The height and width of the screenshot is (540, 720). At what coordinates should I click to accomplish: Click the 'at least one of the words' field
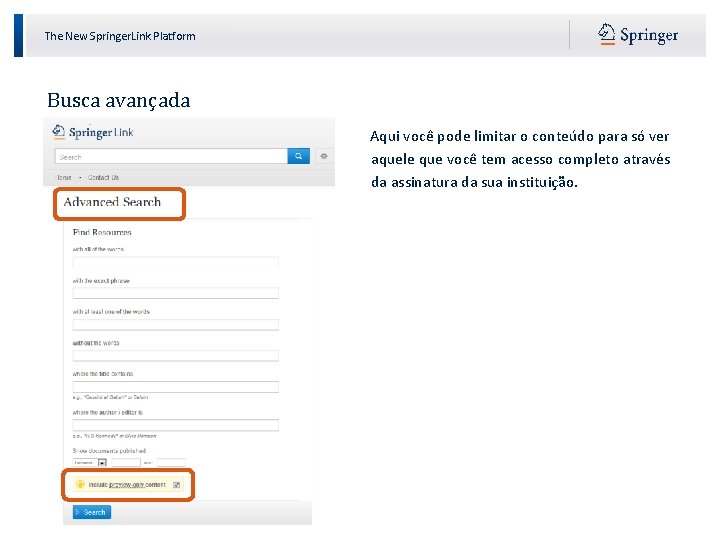pos(175,325)
